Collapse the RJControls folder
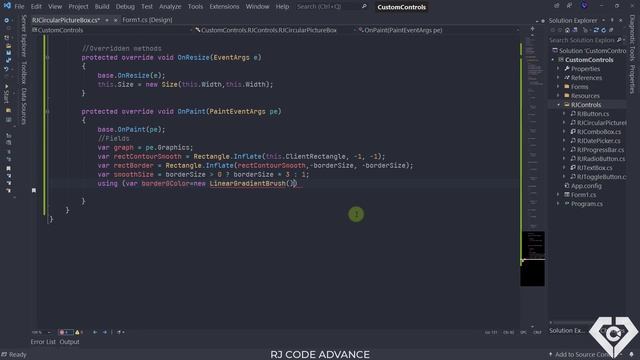The height and width of the screenshot is (360, 640). tap(559, 105)
